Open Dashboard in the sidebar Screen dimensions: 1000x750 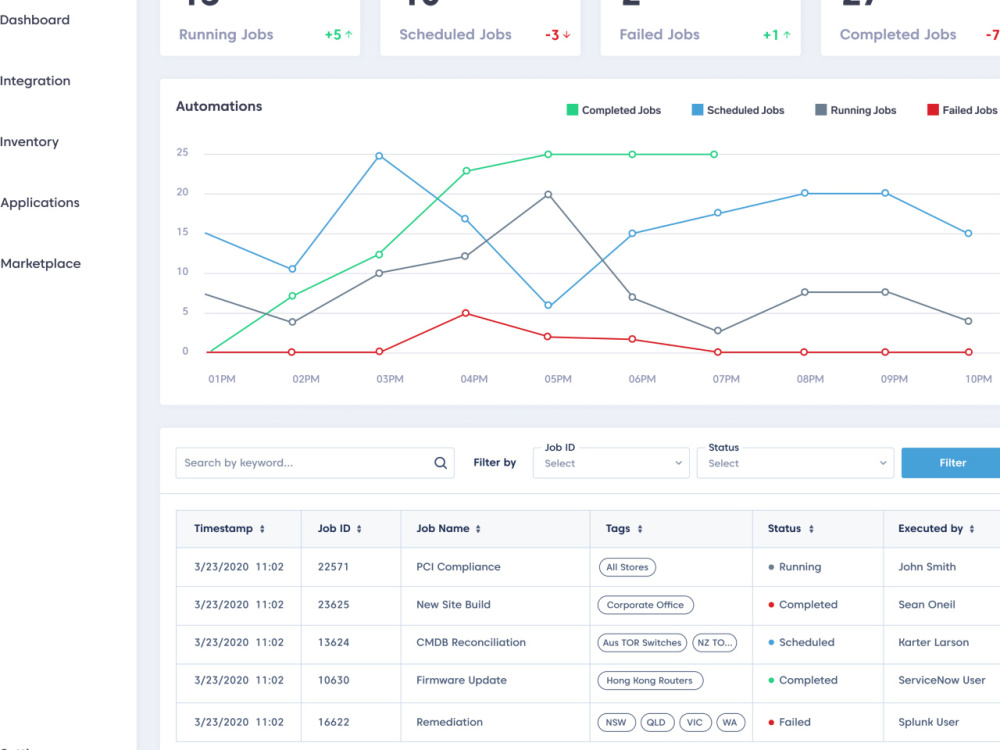tap(34, 20)
